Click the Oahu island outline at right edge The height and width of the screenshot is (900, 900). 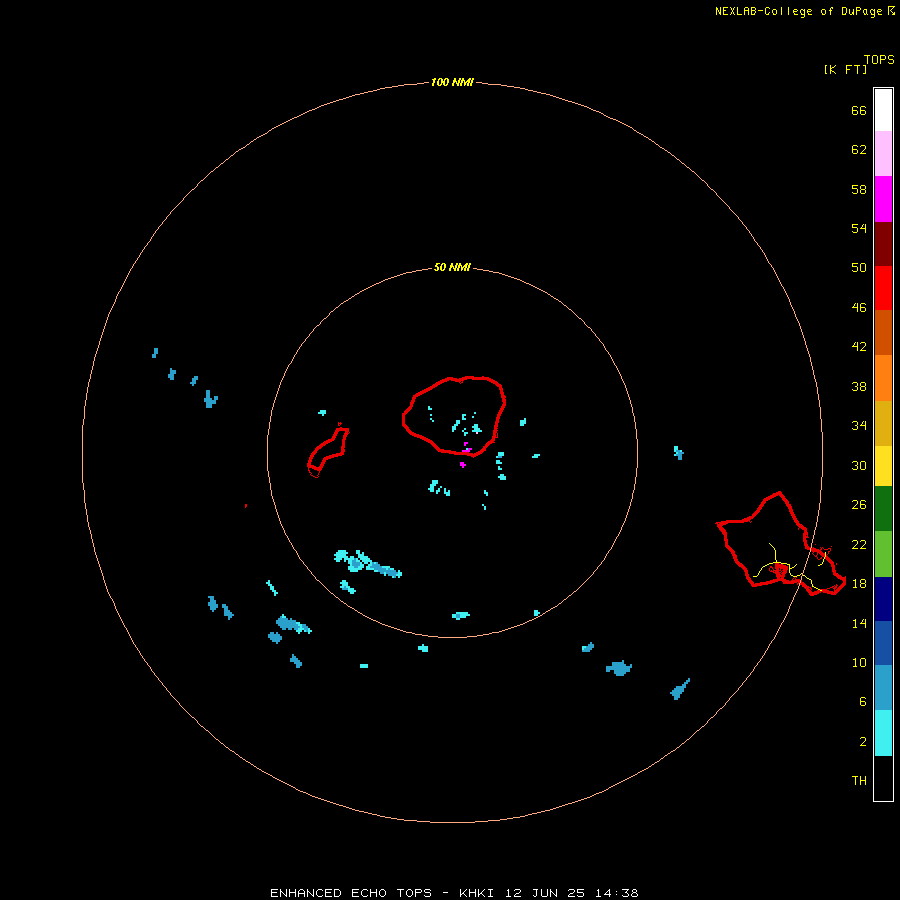(781, 544)
